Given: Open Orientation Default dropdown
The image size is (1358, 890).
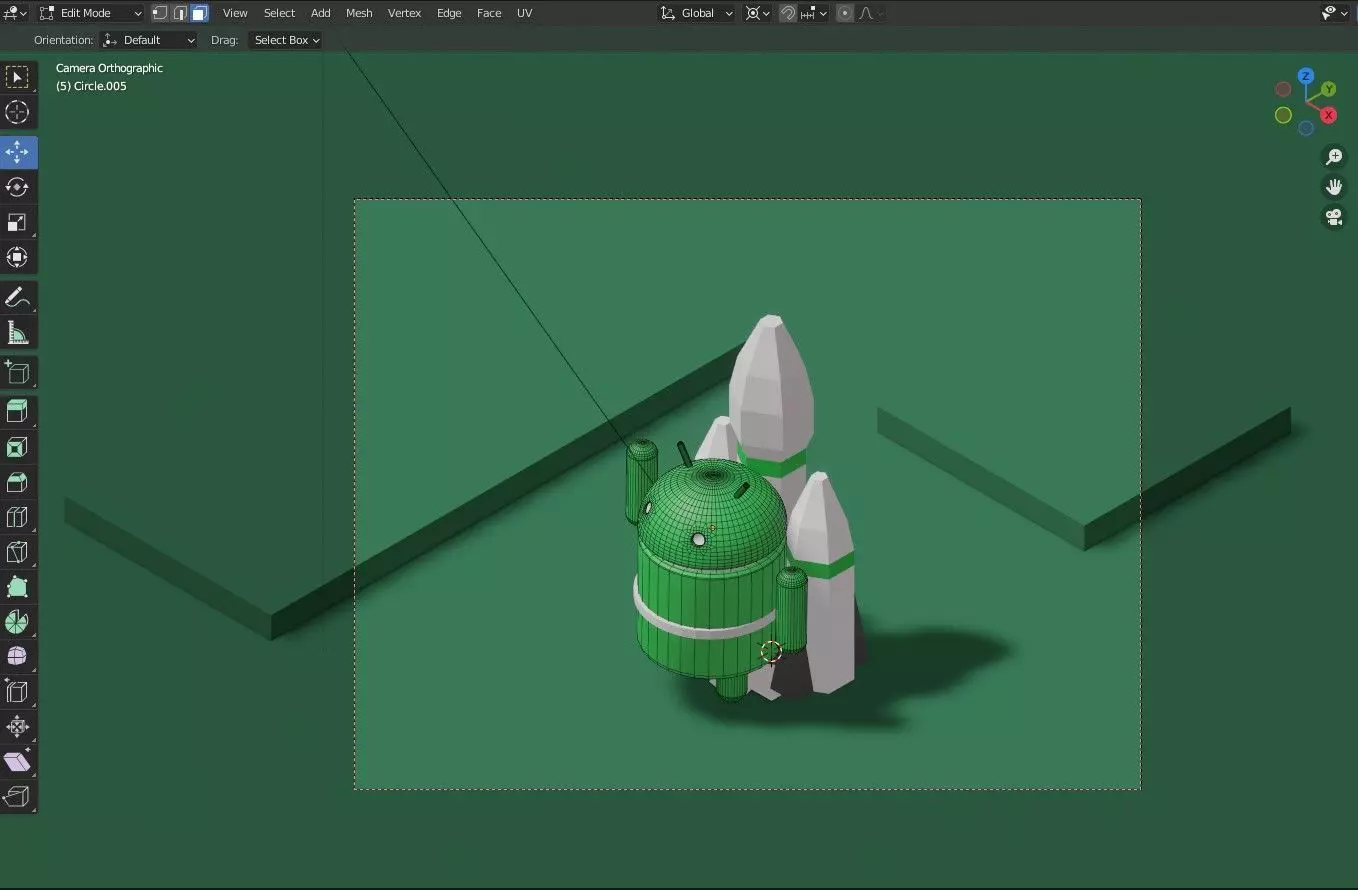Looking at the screenshot, I should 148,40.
